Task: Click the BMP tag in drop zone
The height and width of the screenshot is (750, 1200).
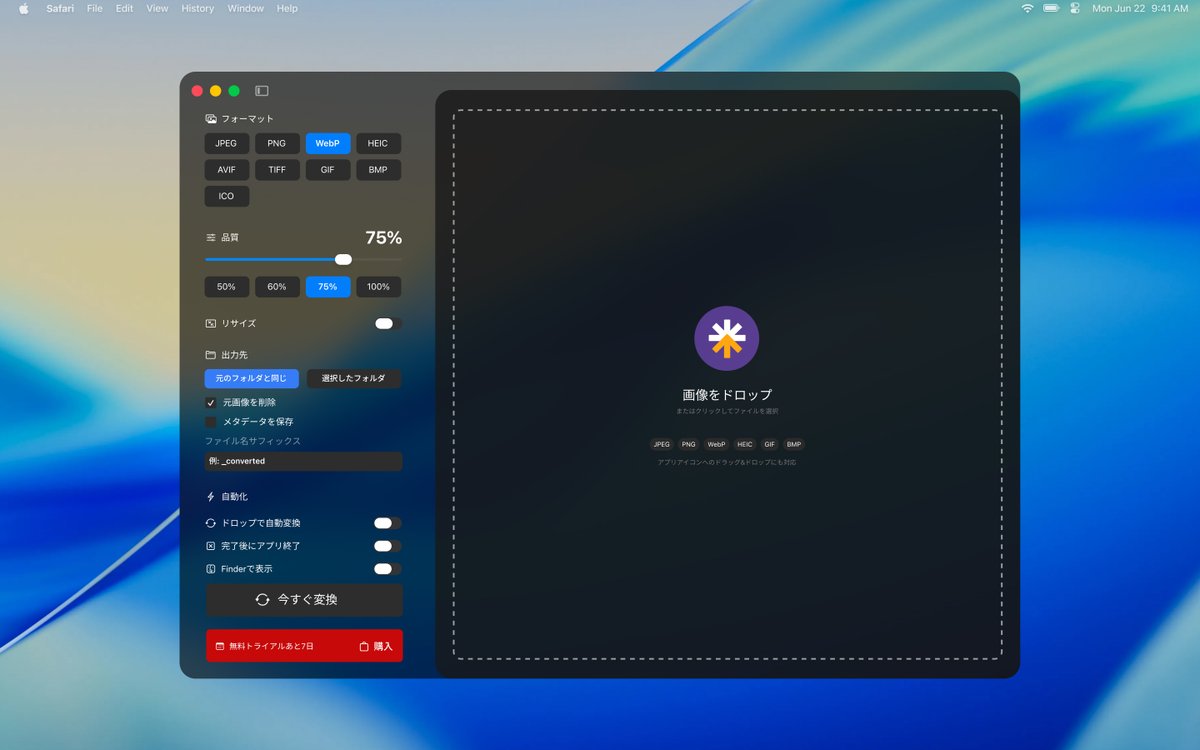Action: (x=793, y=444)
